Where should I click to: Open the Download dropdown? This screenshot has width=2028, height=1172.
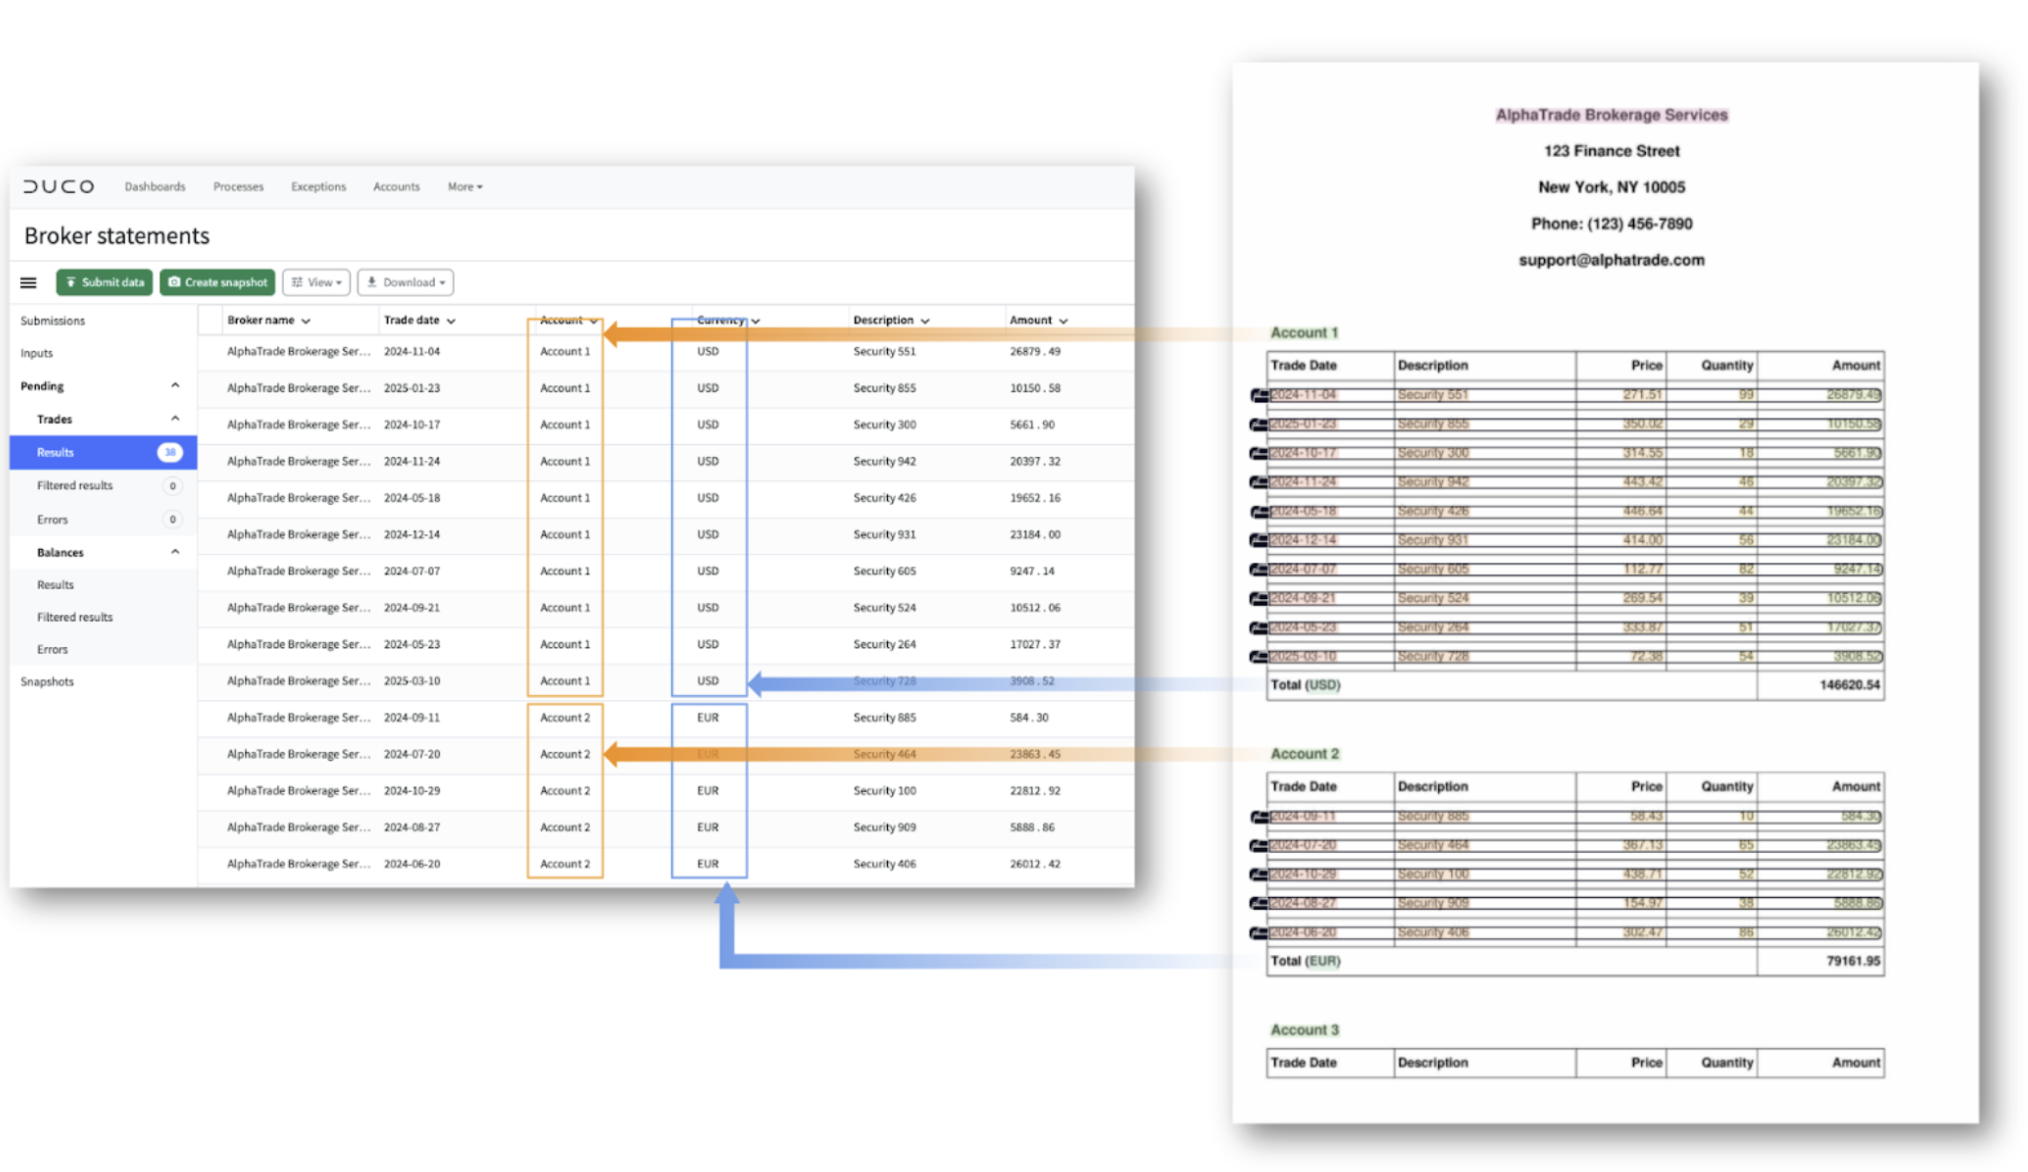pyautogui.click(x=405, y=283)
